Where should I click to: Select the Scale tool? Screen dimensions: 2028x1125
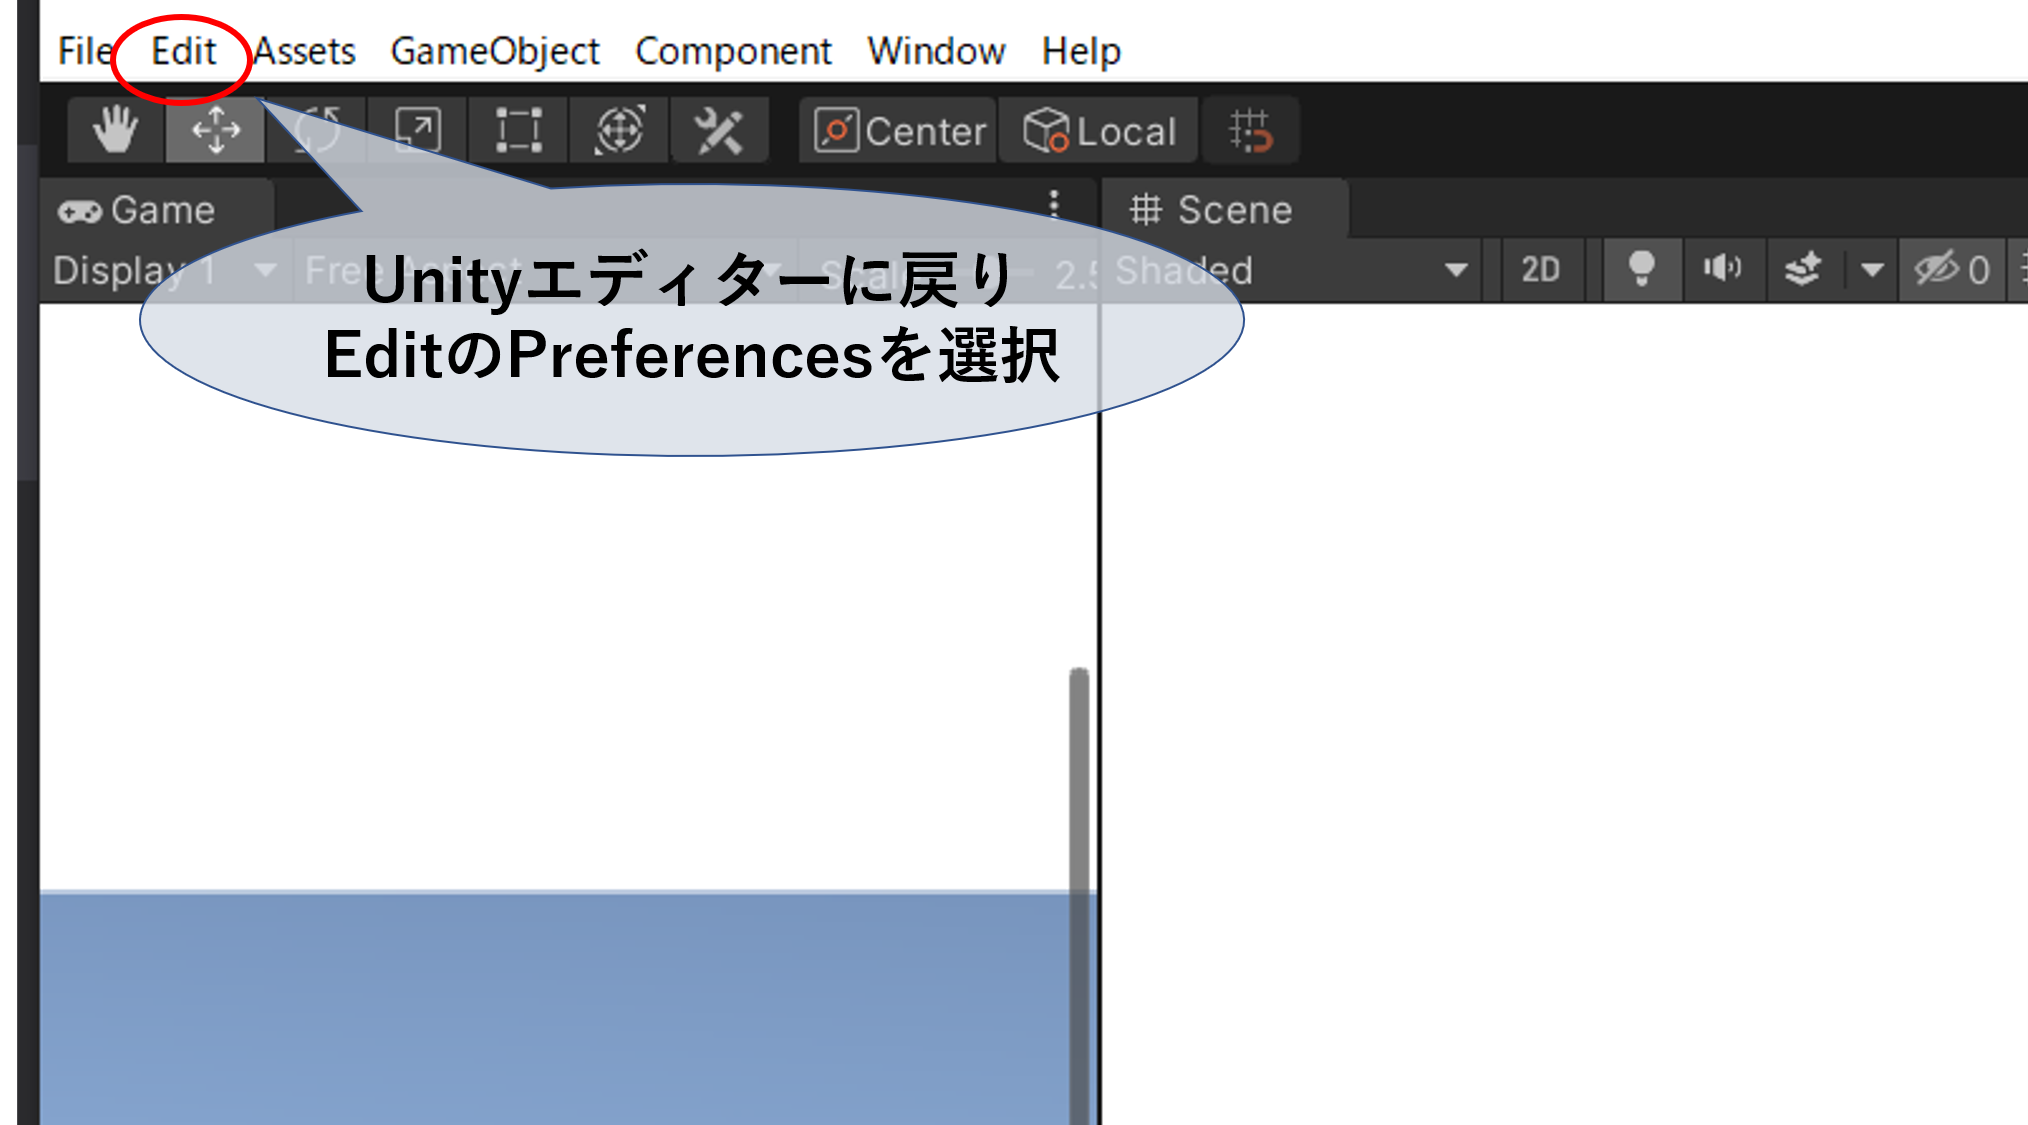point(418,130)
